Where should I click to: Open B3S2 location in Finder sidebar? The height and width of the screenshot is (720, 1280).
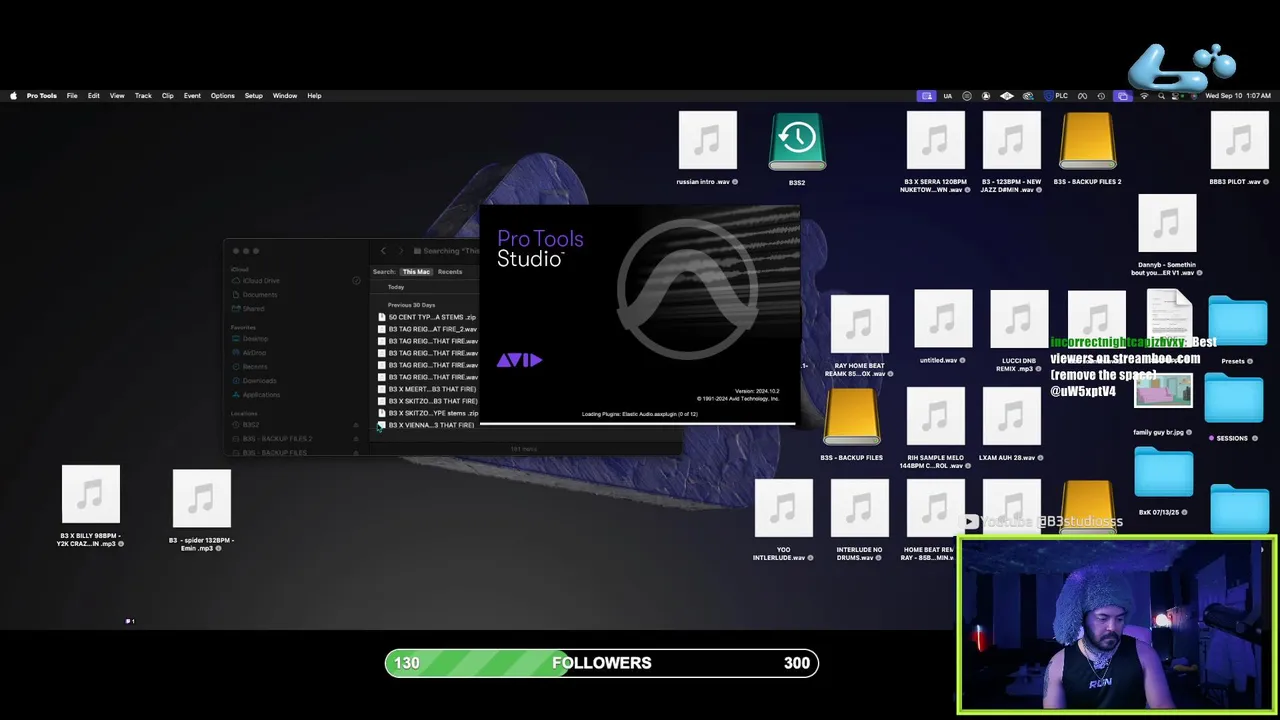(x=250, y=425)
